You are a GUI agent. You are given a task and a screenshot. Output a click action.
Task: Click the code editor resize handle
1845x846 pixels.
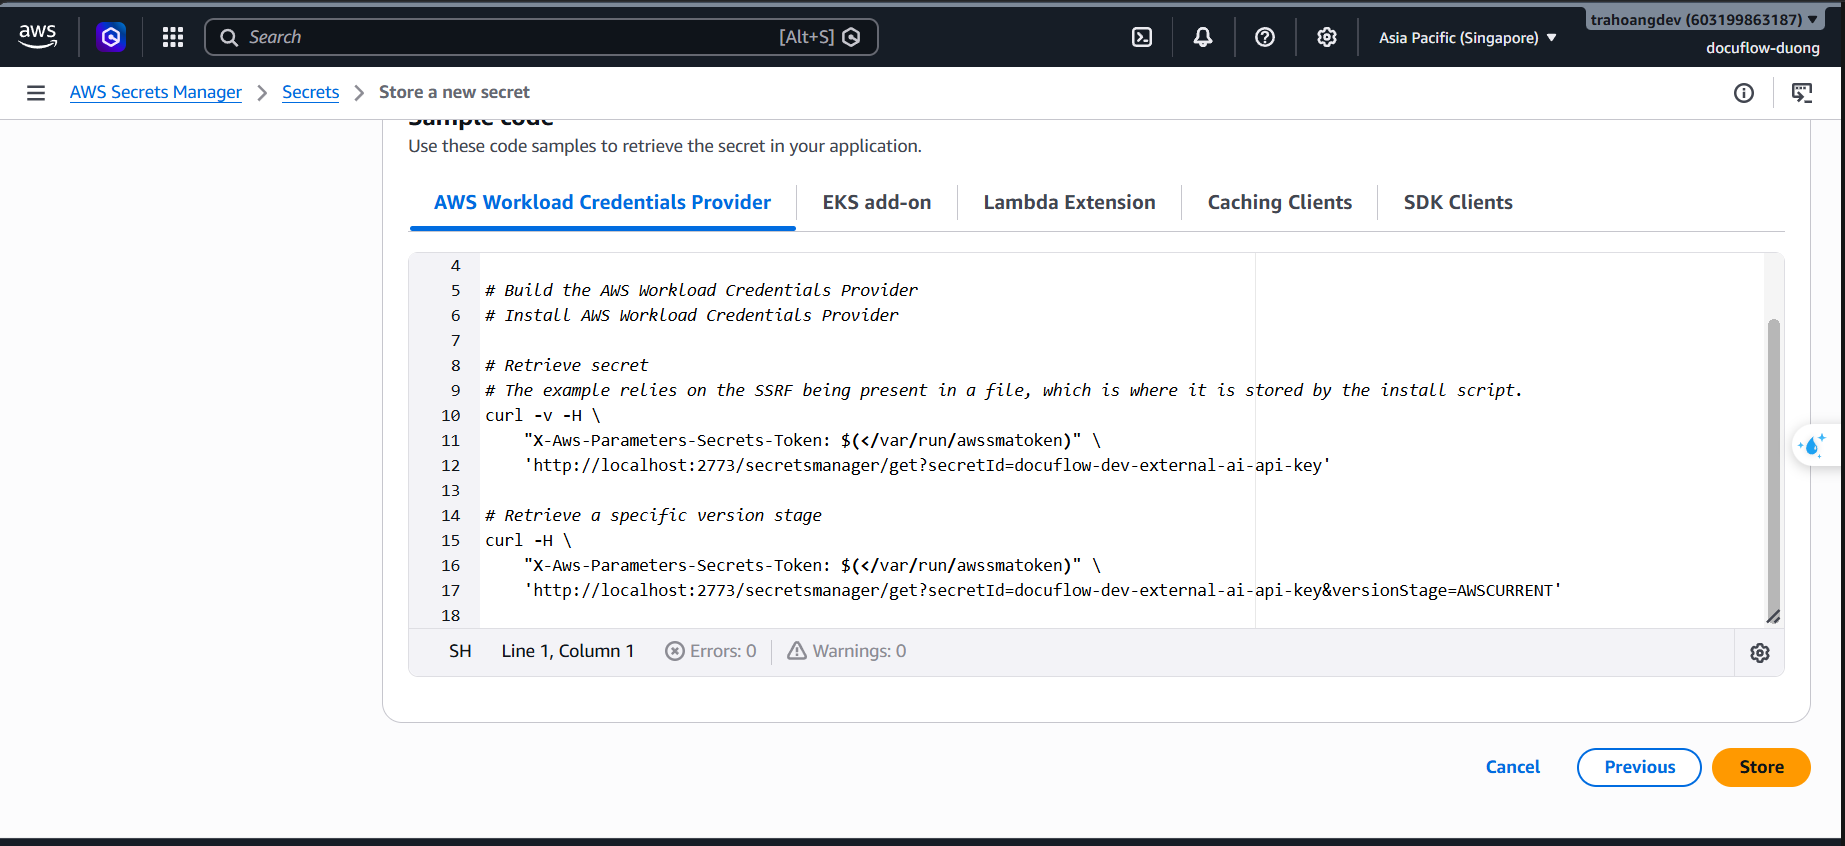(1773, 617)
